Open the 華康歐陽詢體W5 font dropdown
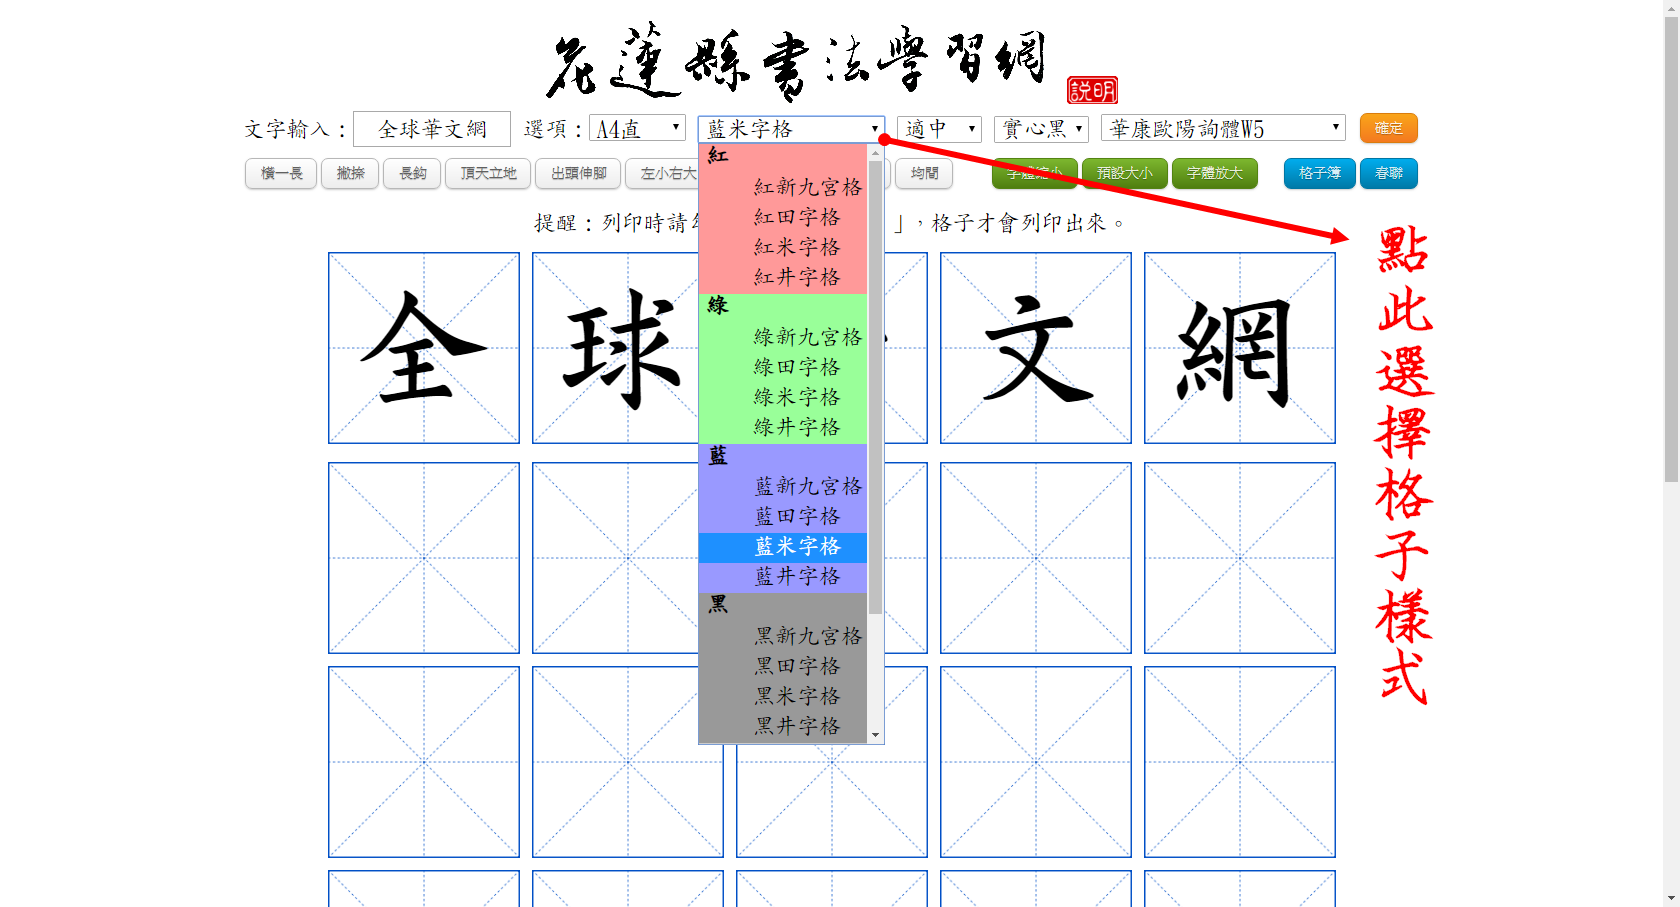The height and width of the screenshot is (907, 1680). click(1222, 127)
